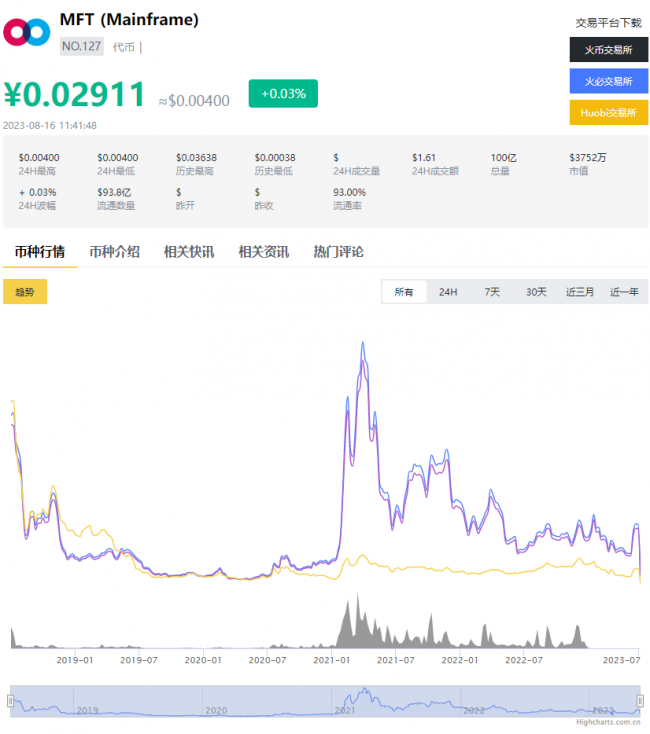Click the 2019-01 x-axis label
The height and width of the screenshot is (734, 650).
pyautogui.click(x=75, y=660)
